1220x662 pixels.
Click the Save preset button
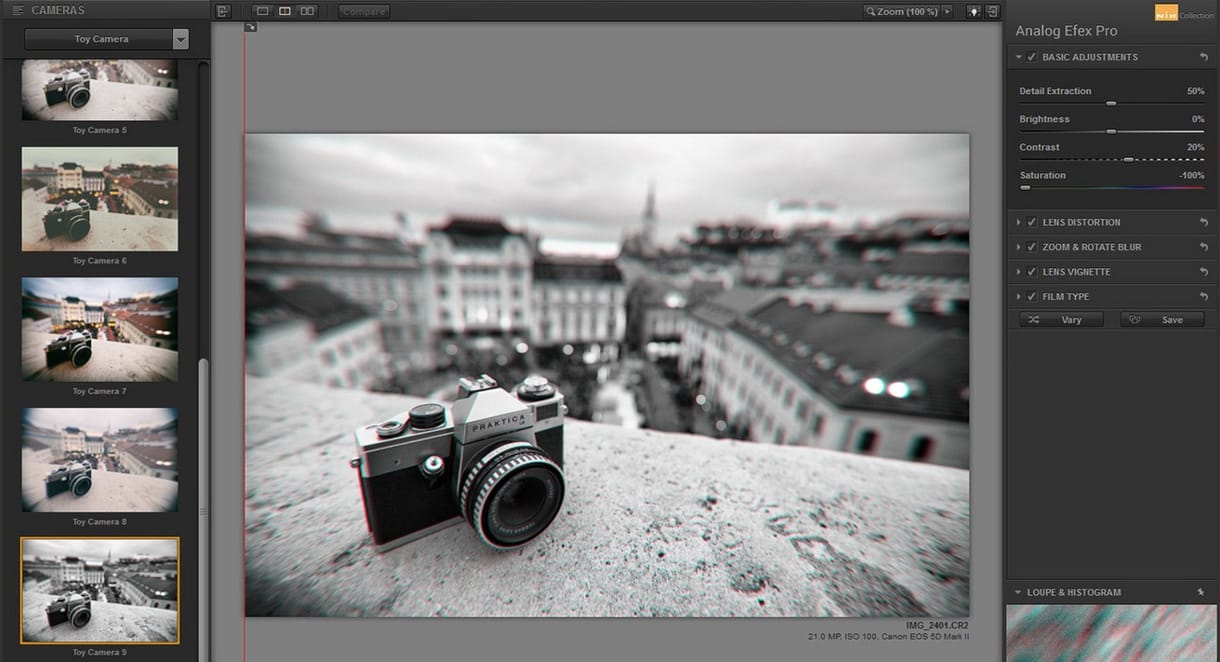pyautogui.click(x=1162, y=320)
